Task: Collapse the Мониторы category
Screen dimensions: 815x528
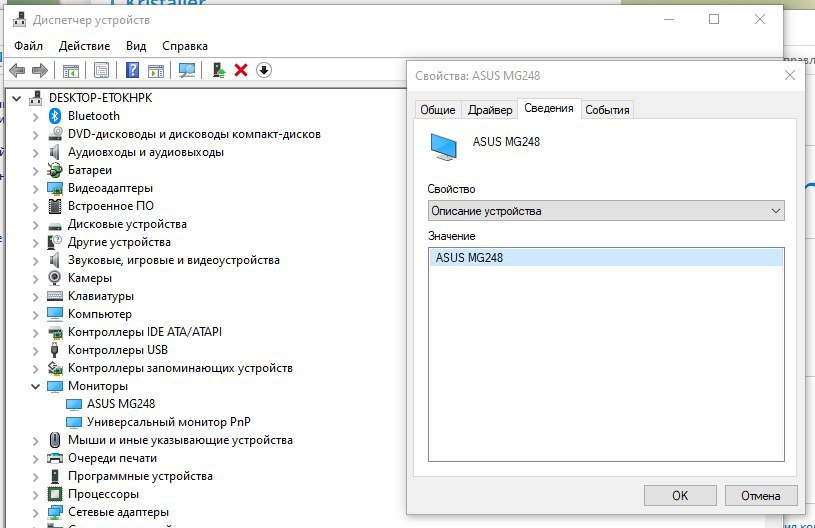Action: point(35,386)
